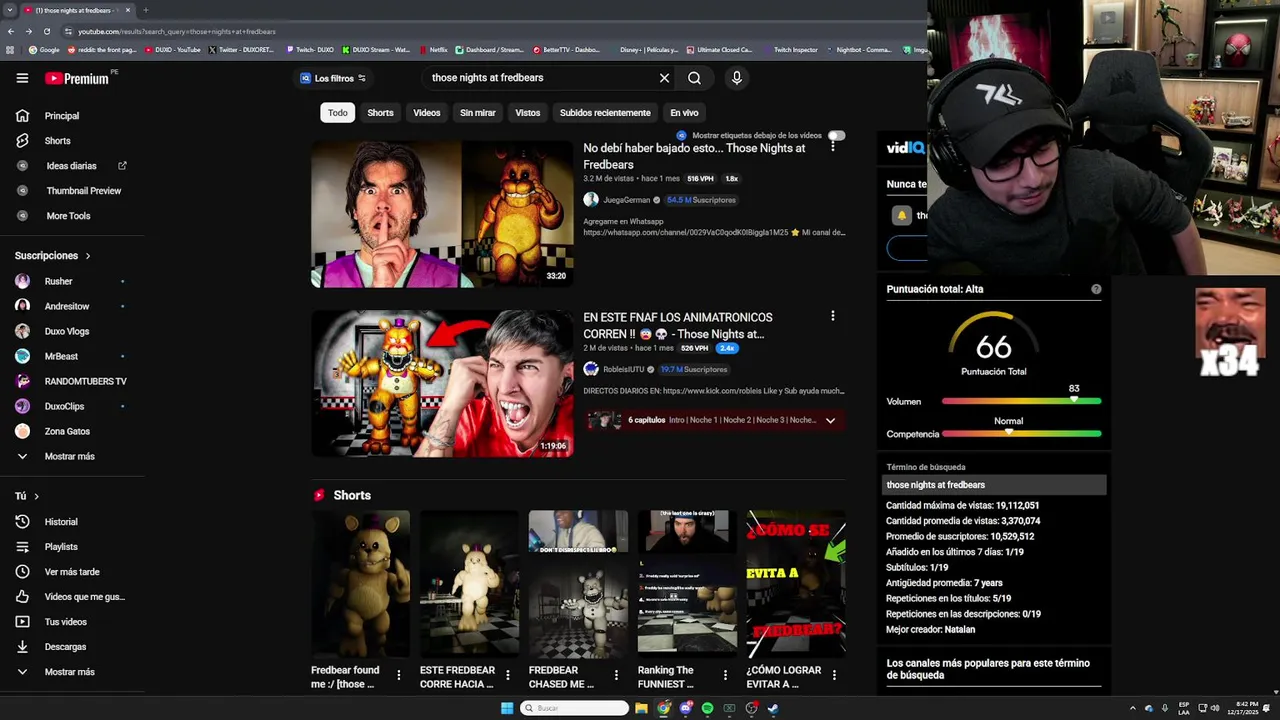
Task: Start voice search with the microphone
Action: click(x=736, y=78)
